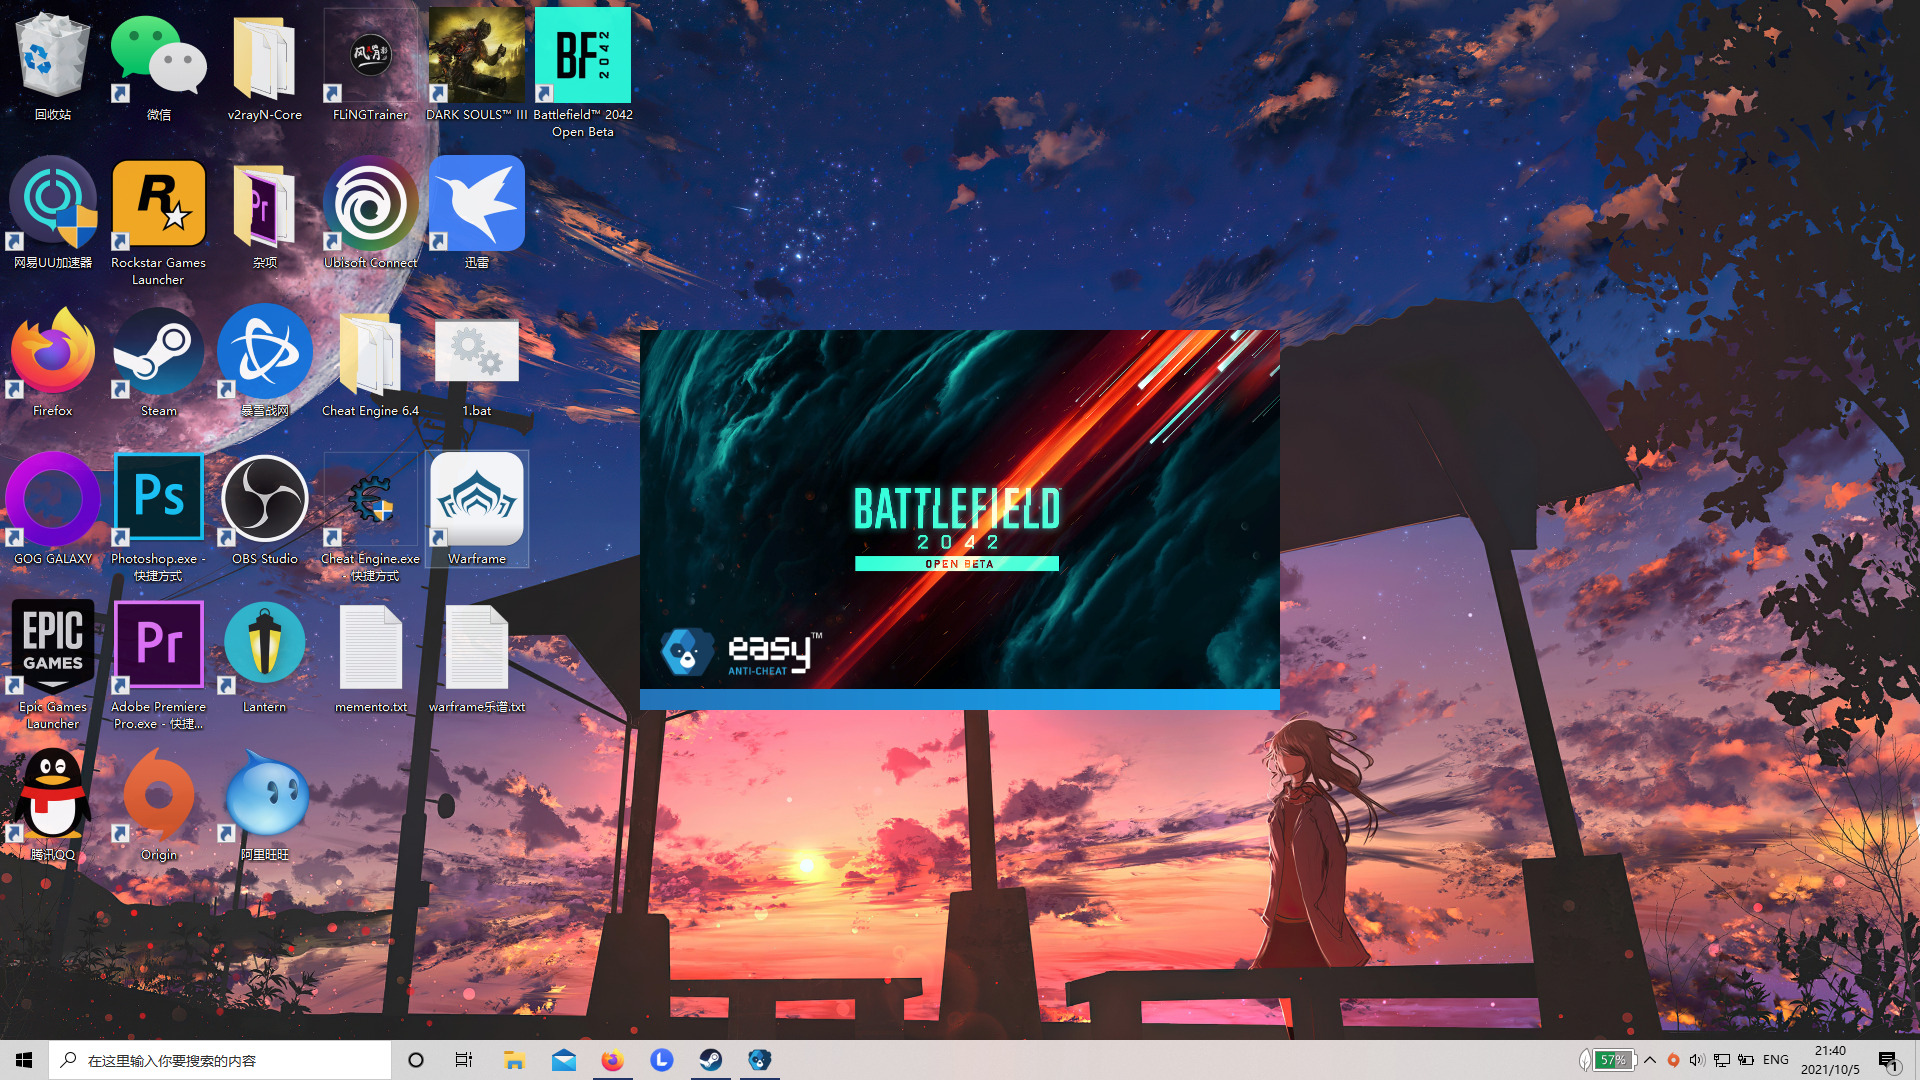The width and height of the screenshot is (1920, 1080).
Task: Open the Pr folder next to Ubisoft Connect
Action: (265, 213)
